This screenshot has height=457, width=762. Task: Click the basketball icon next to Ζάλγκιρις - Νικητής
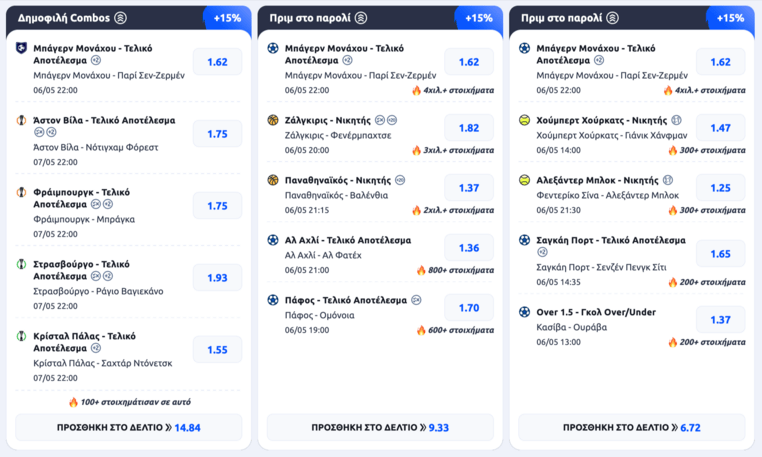[x=273, y=120]
